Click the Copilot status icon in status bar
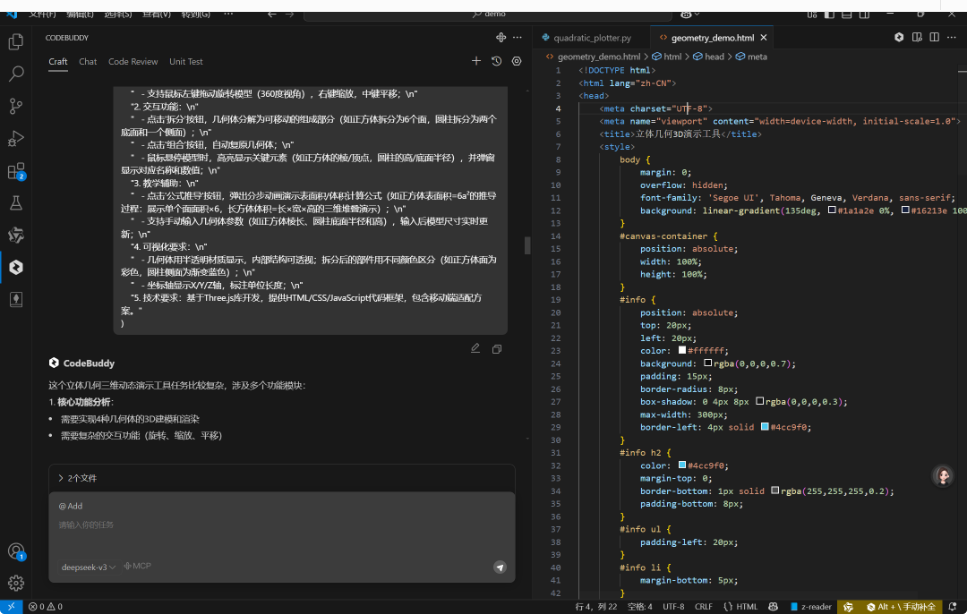 click(773, 607)
